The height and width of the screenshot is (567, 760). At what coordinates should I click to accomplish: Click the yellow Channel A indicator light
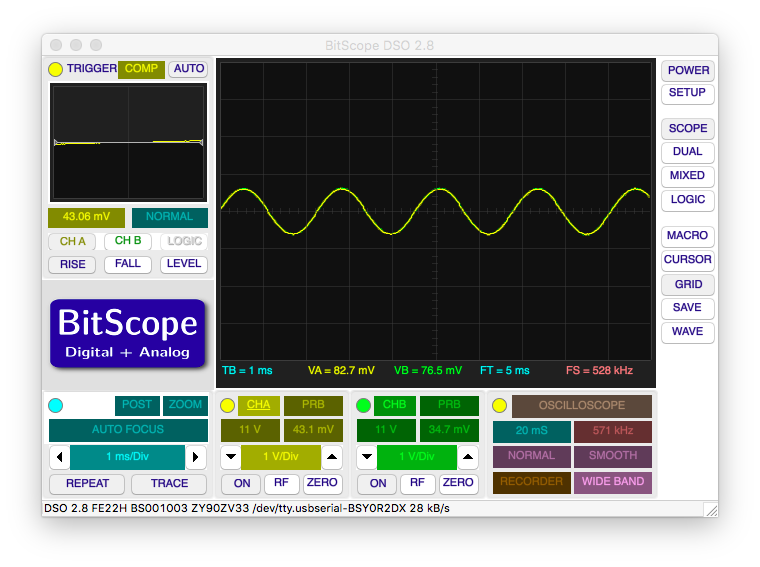[227, 405]
